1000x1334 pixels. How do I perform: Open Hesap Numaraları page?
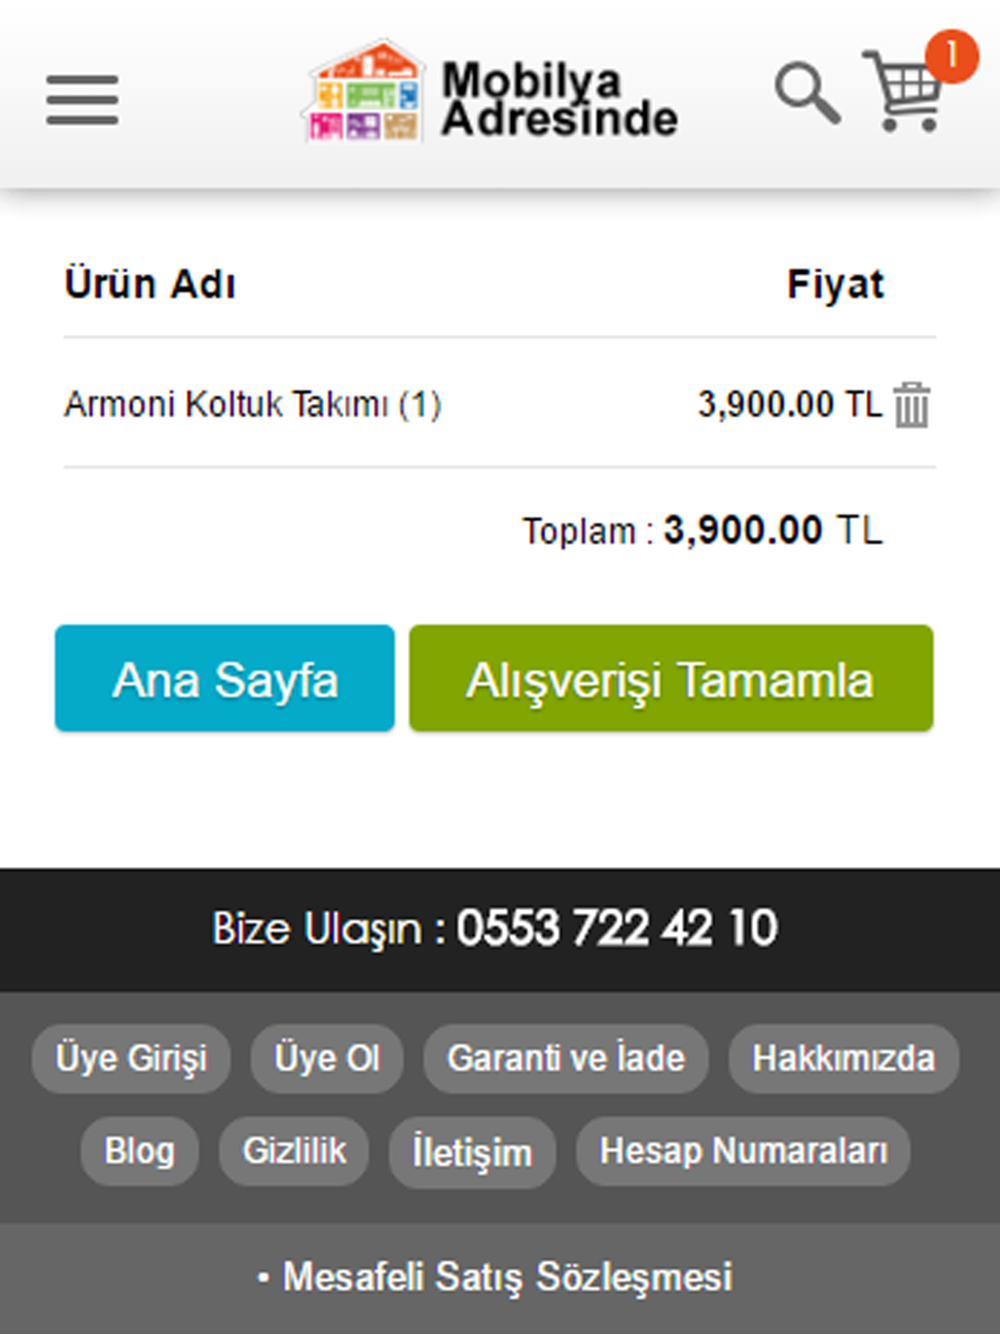click(x=743, y=1151)
